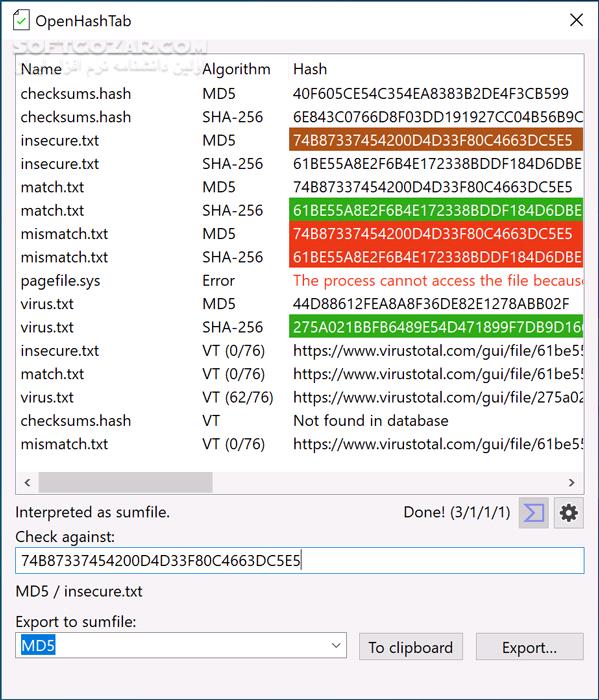The width and height of the screenshot is (599, 700).
Task: Click the checksums.hash SHA-256 value 6E843C07...
Action: click(x=438, y=117)
